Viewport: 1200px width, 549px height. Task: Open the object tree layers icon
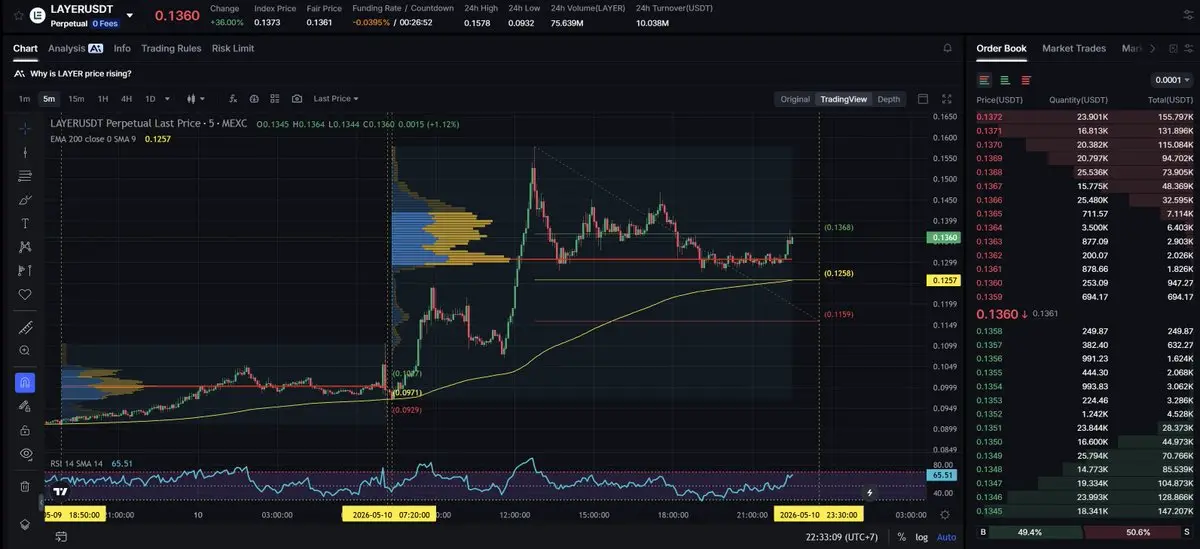pos(25,524)
